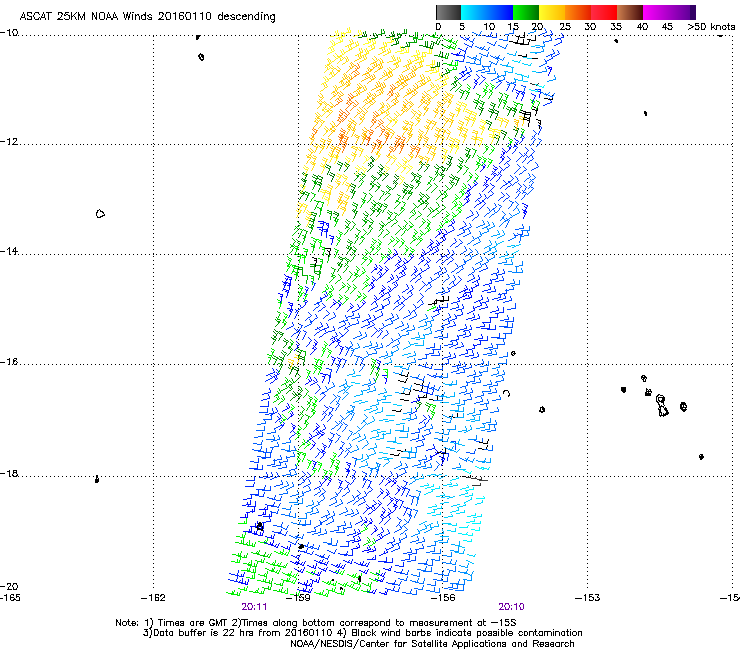Click the 'NOAA/NESDIS/Center for Satellite Applications and Research' credit
The height and width of the screenshot is (650, 740).
(x=432, y=644)
